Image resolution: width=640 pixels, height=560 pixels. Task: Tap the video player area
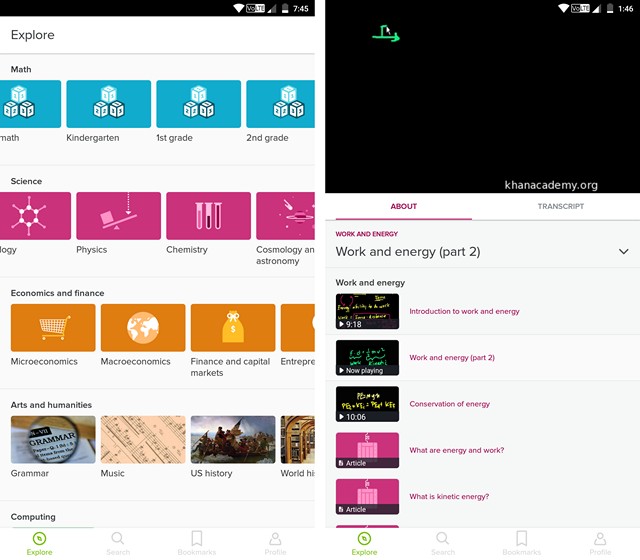point(482,104)
